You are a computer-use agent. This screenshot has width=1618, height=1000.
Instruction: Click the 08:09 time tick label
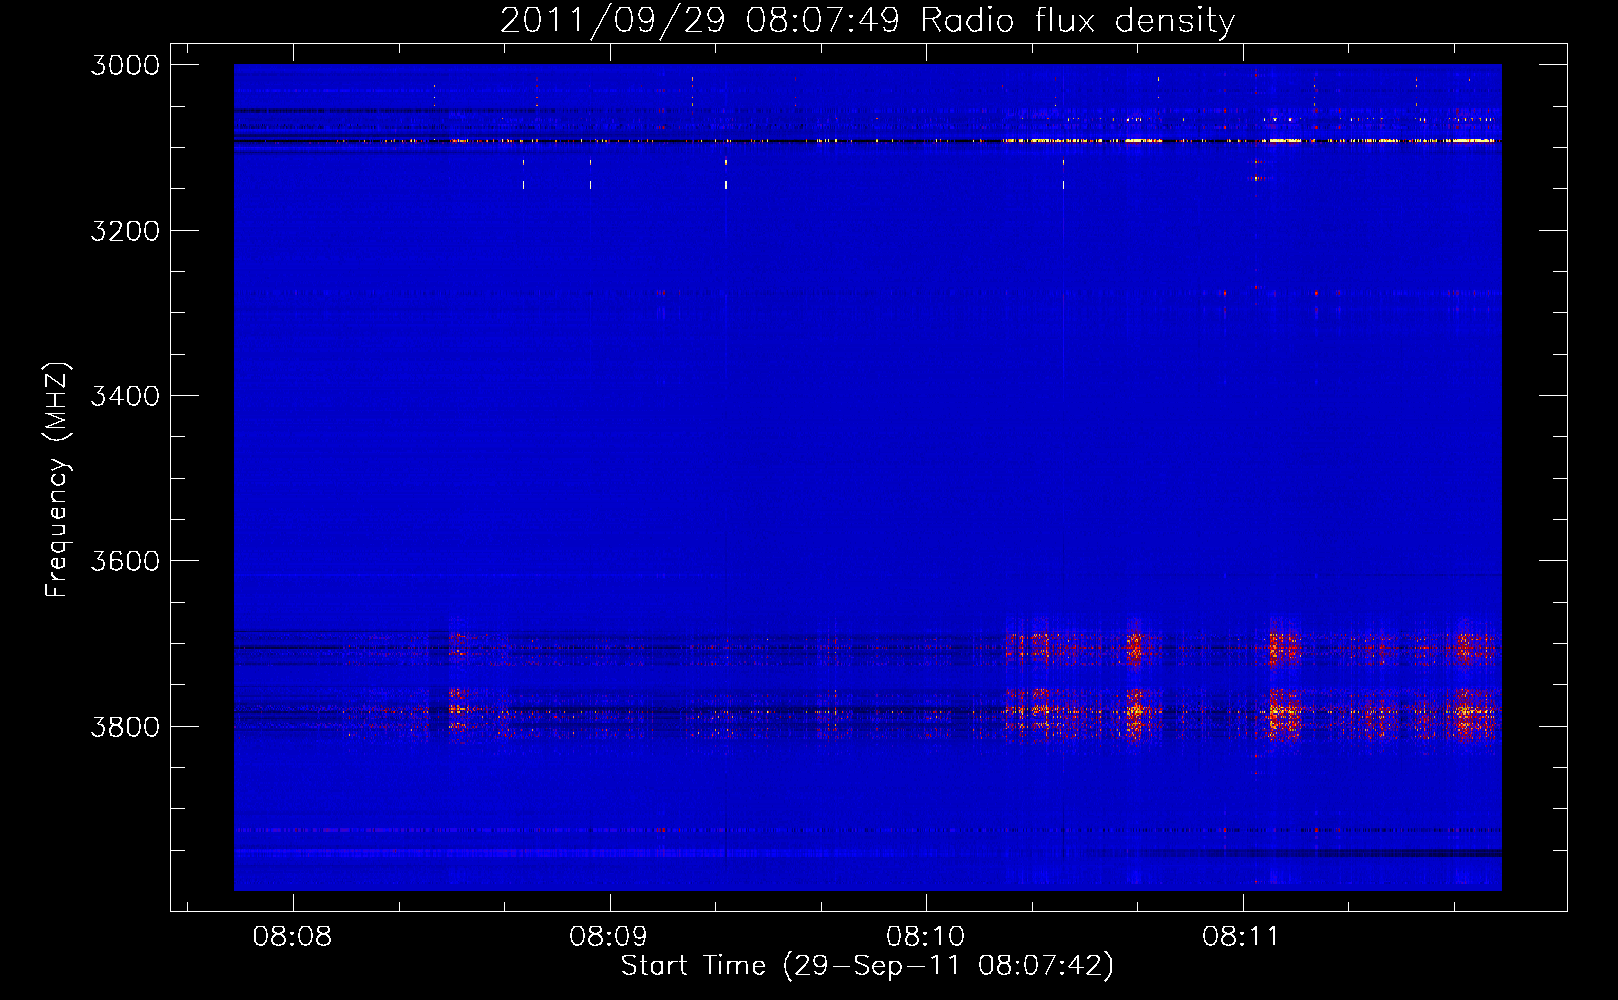[608, 936]
